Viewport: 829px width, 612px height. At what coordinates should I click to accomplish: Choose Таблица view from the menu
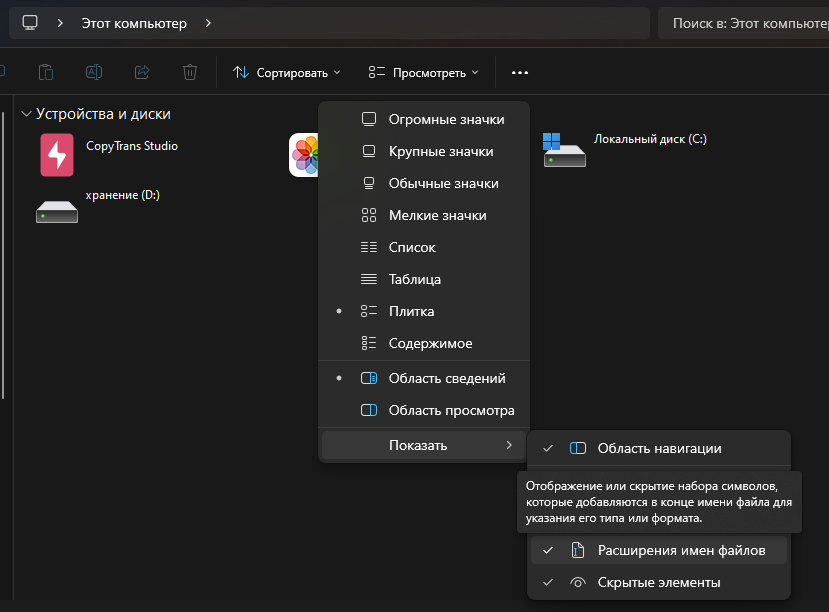[x=414, y=279]
